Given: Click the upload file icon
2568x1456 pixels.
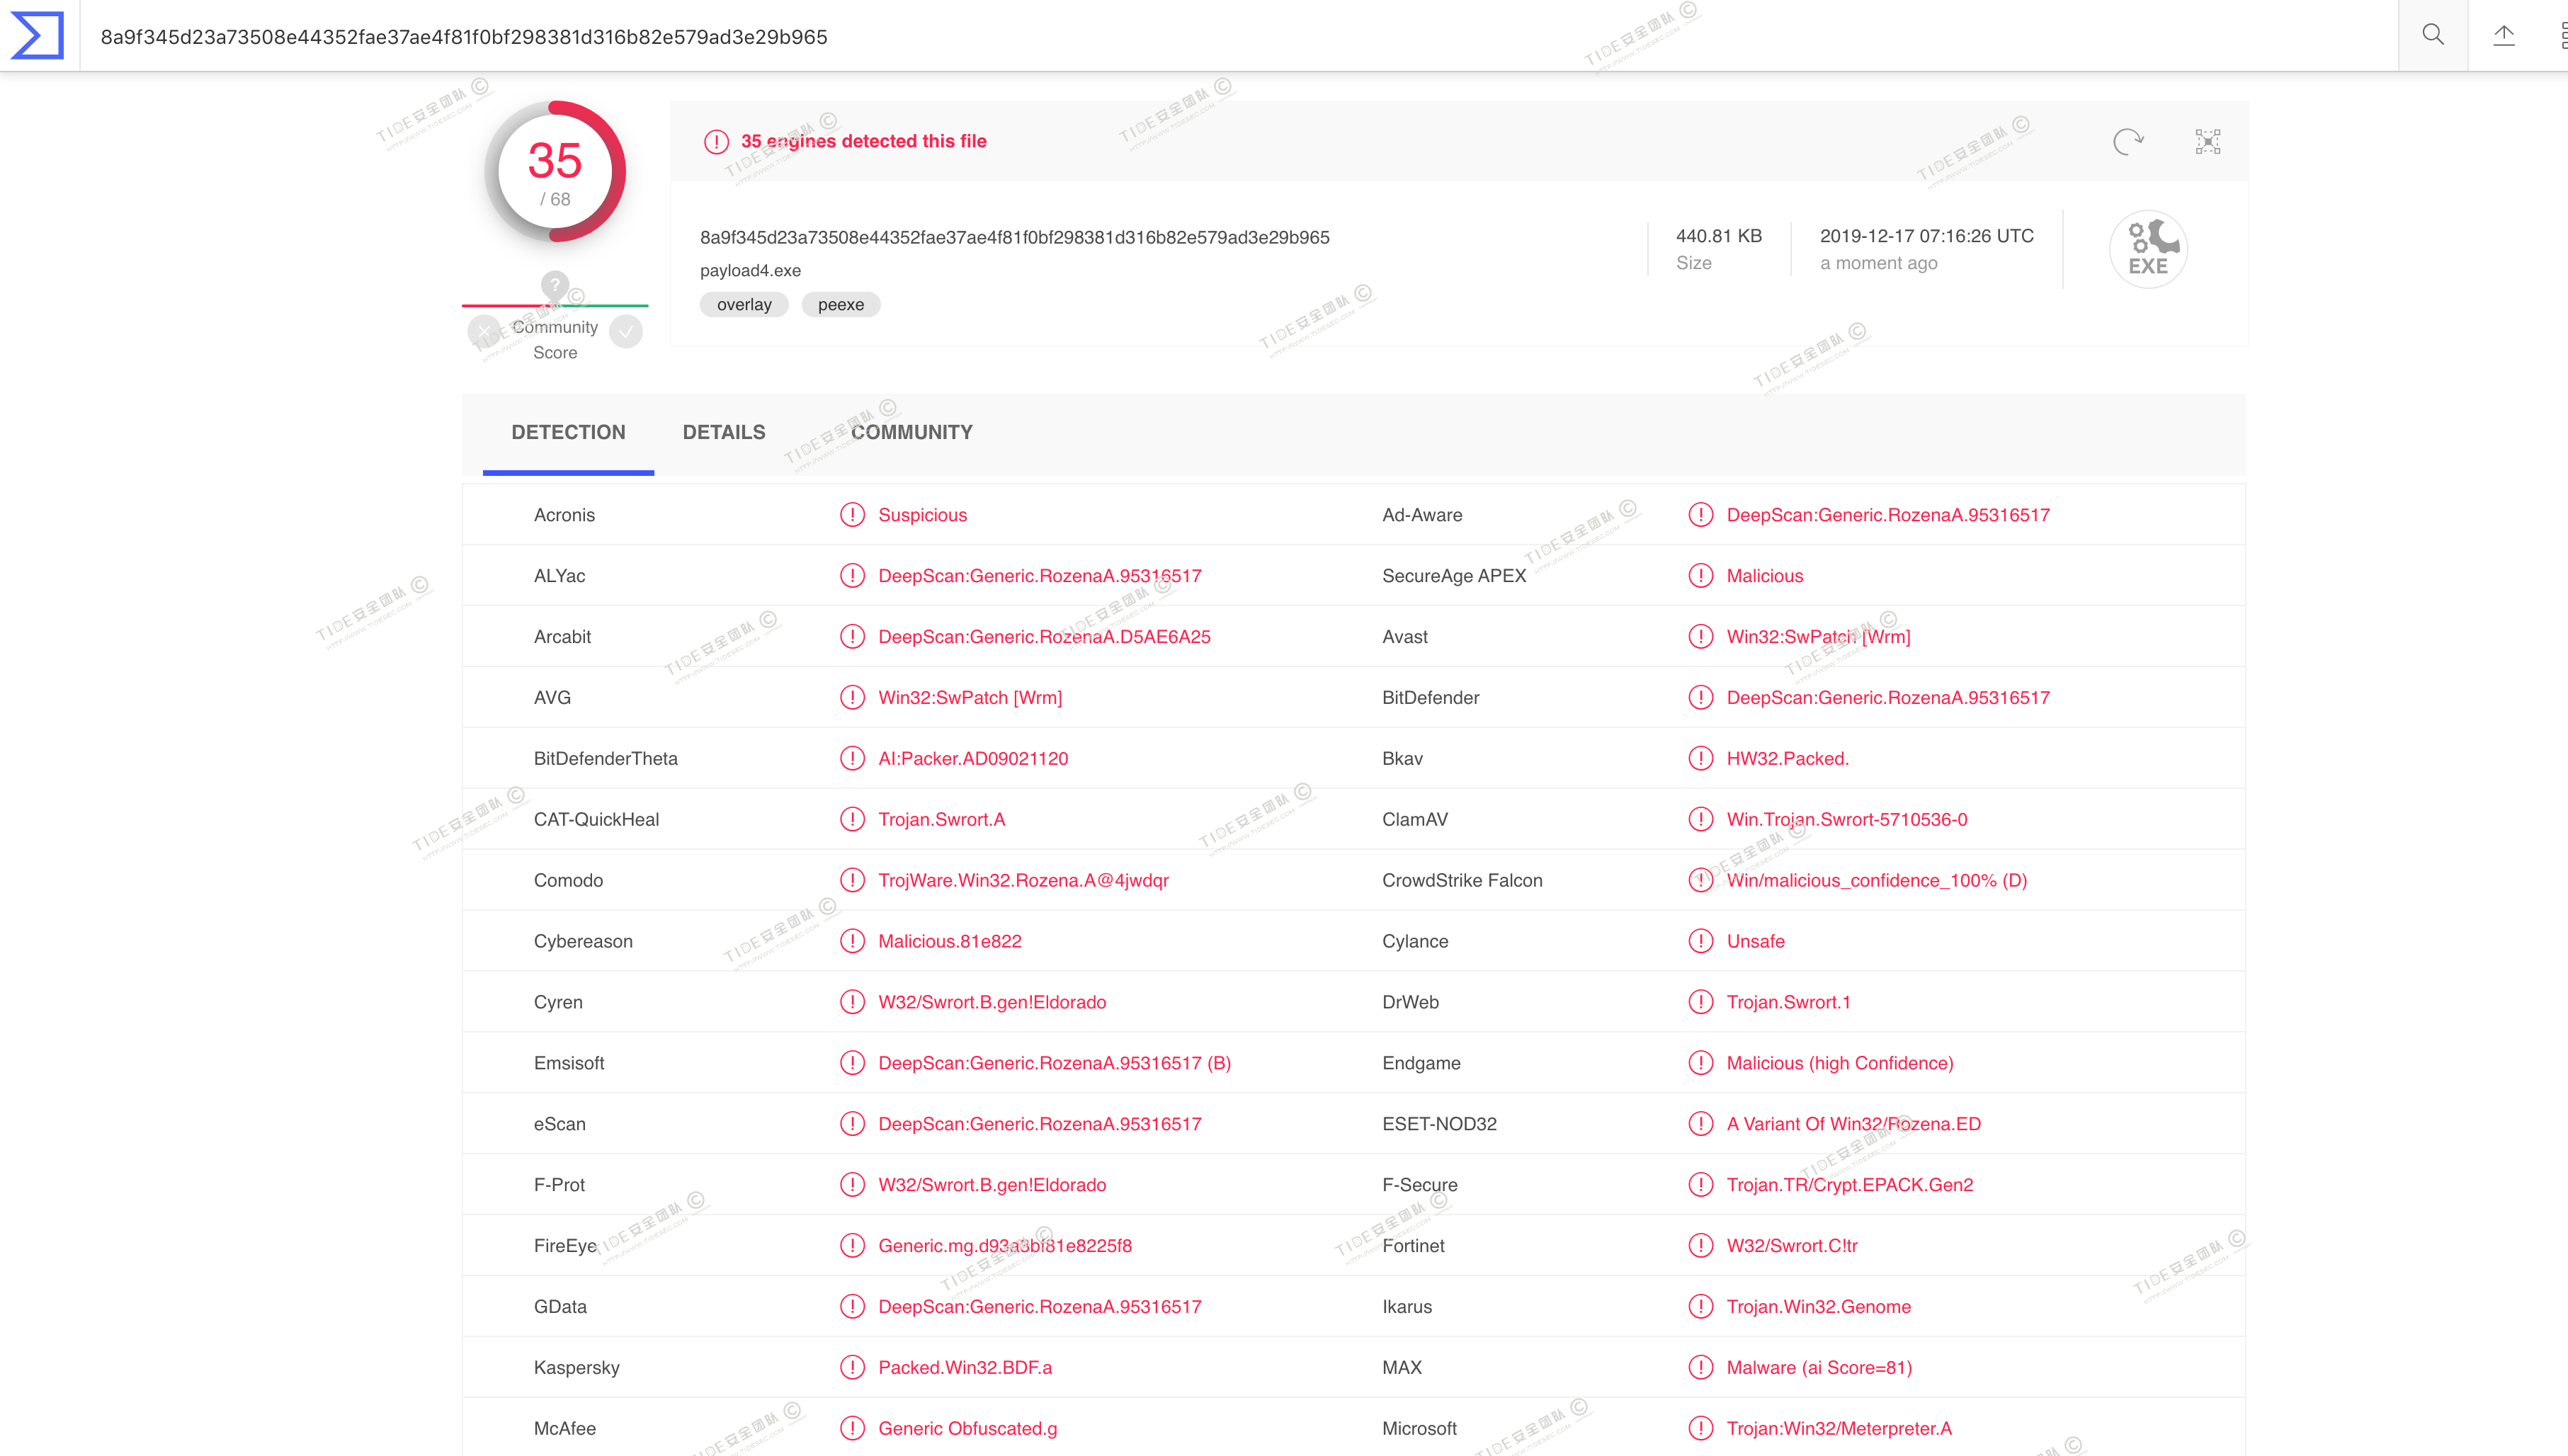Looking at the screenshot, I should click(2503, 35).
